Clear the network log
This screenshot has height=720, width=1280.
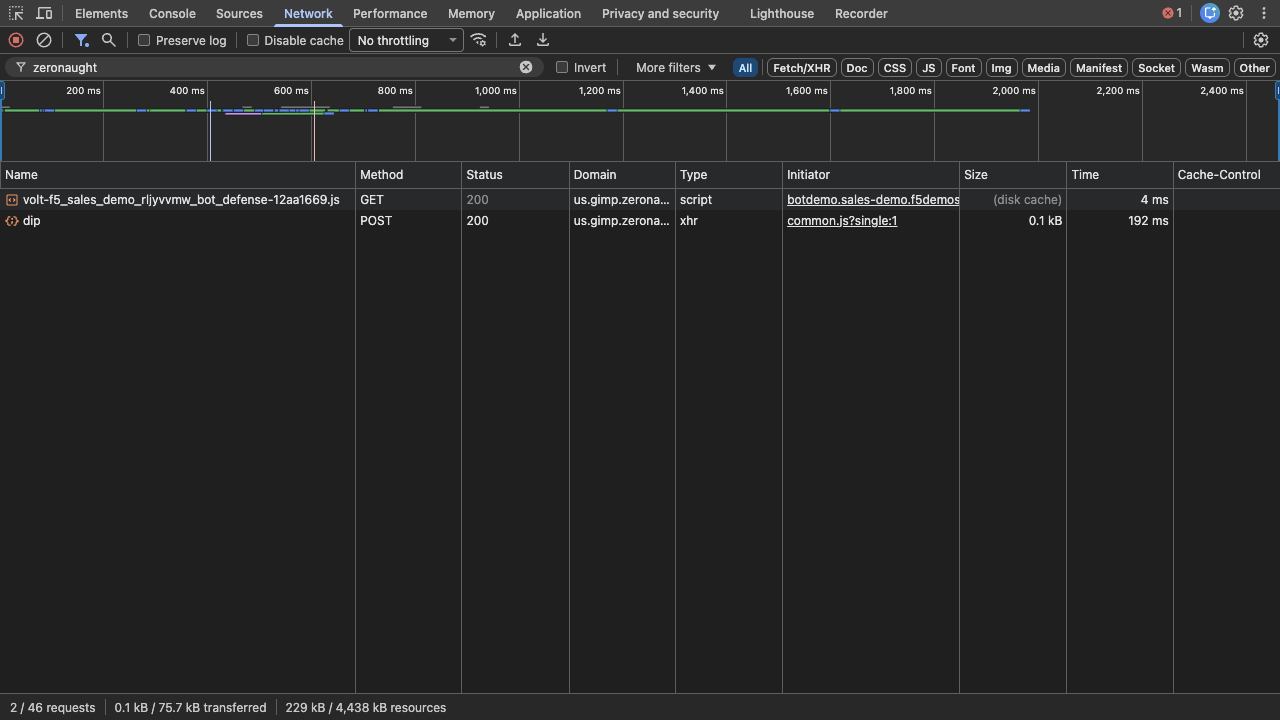tap(43, 40)
